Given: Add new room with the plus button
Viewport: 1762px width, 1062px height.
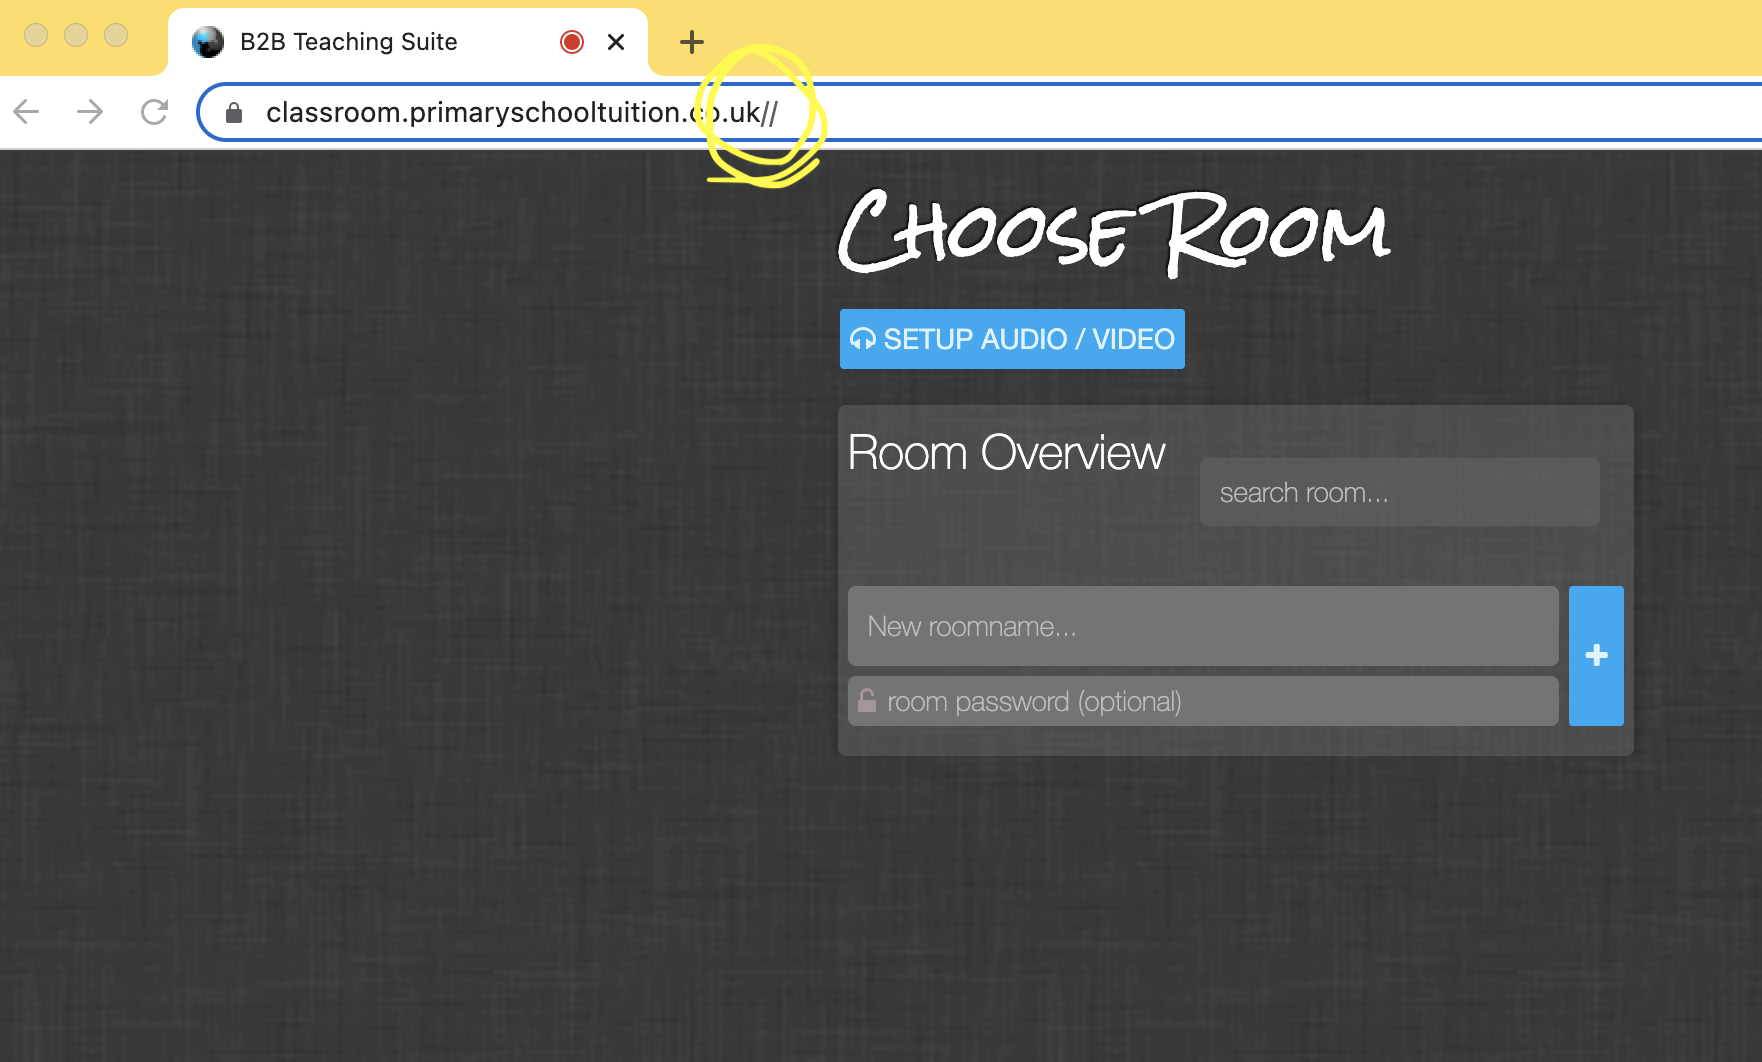Looking at the screenshot, I should (1596, 656).
